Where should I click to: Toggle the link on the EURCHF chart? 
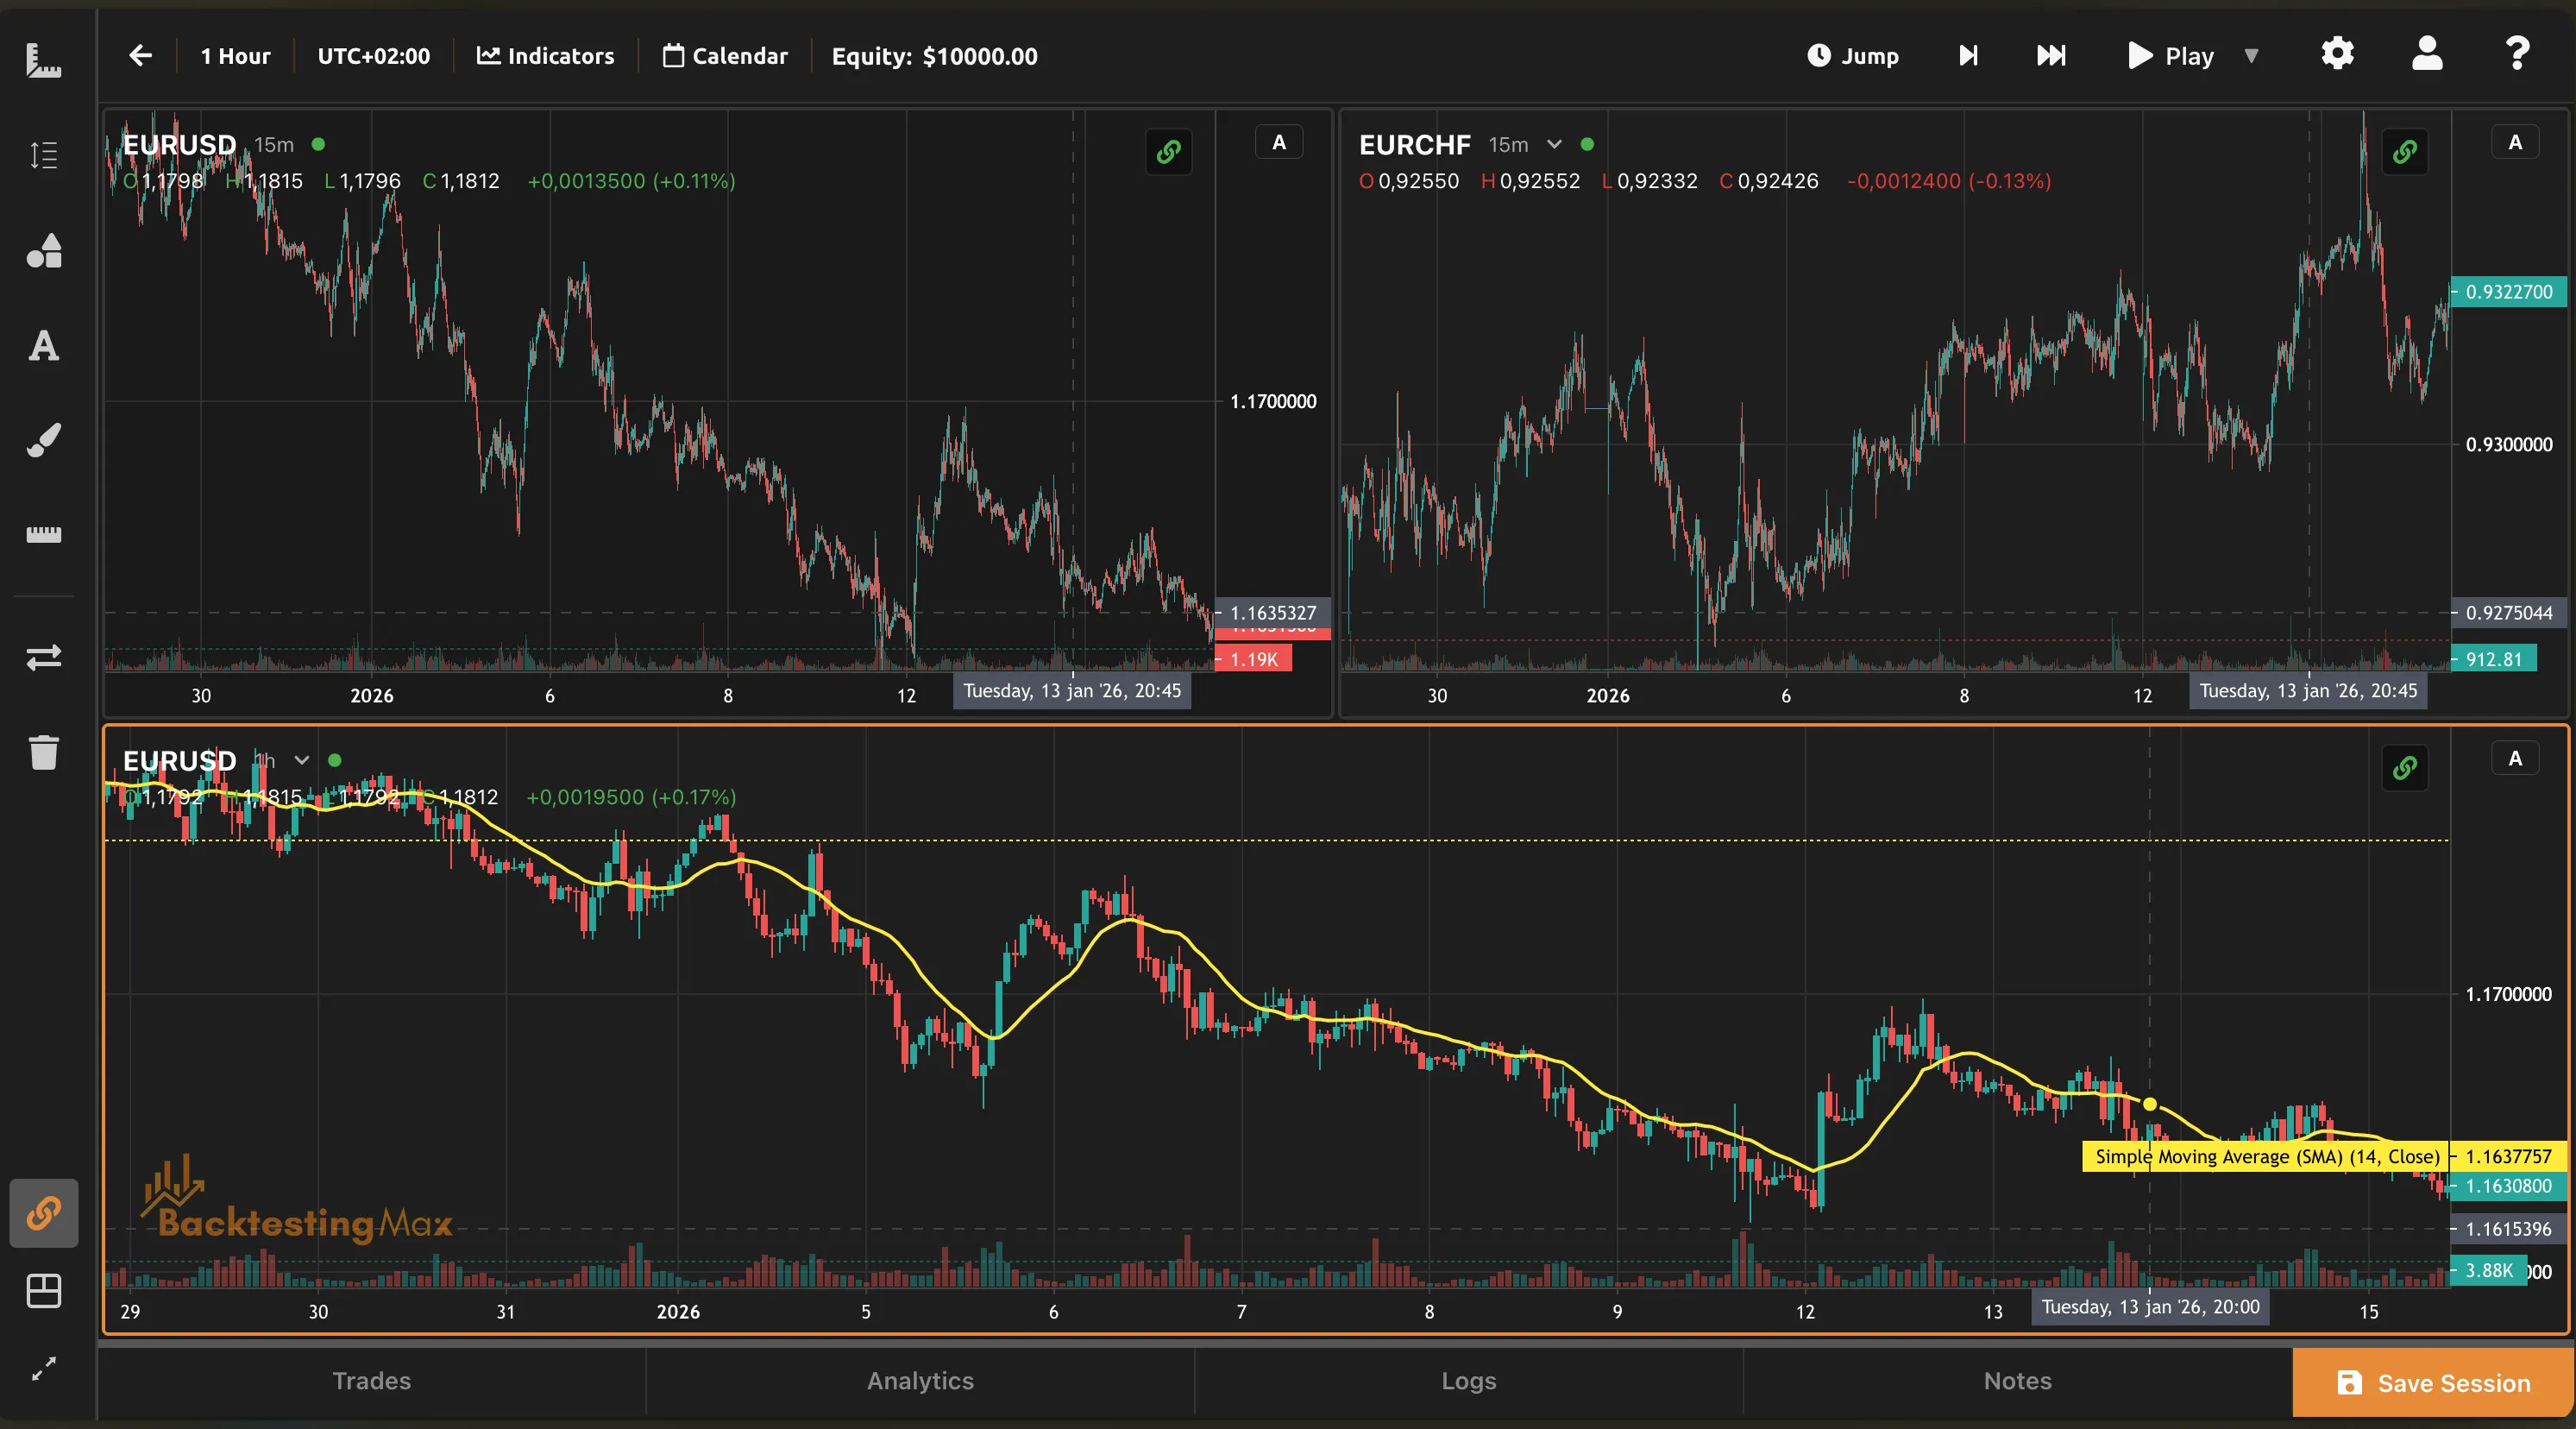[x=2404, y=152]
